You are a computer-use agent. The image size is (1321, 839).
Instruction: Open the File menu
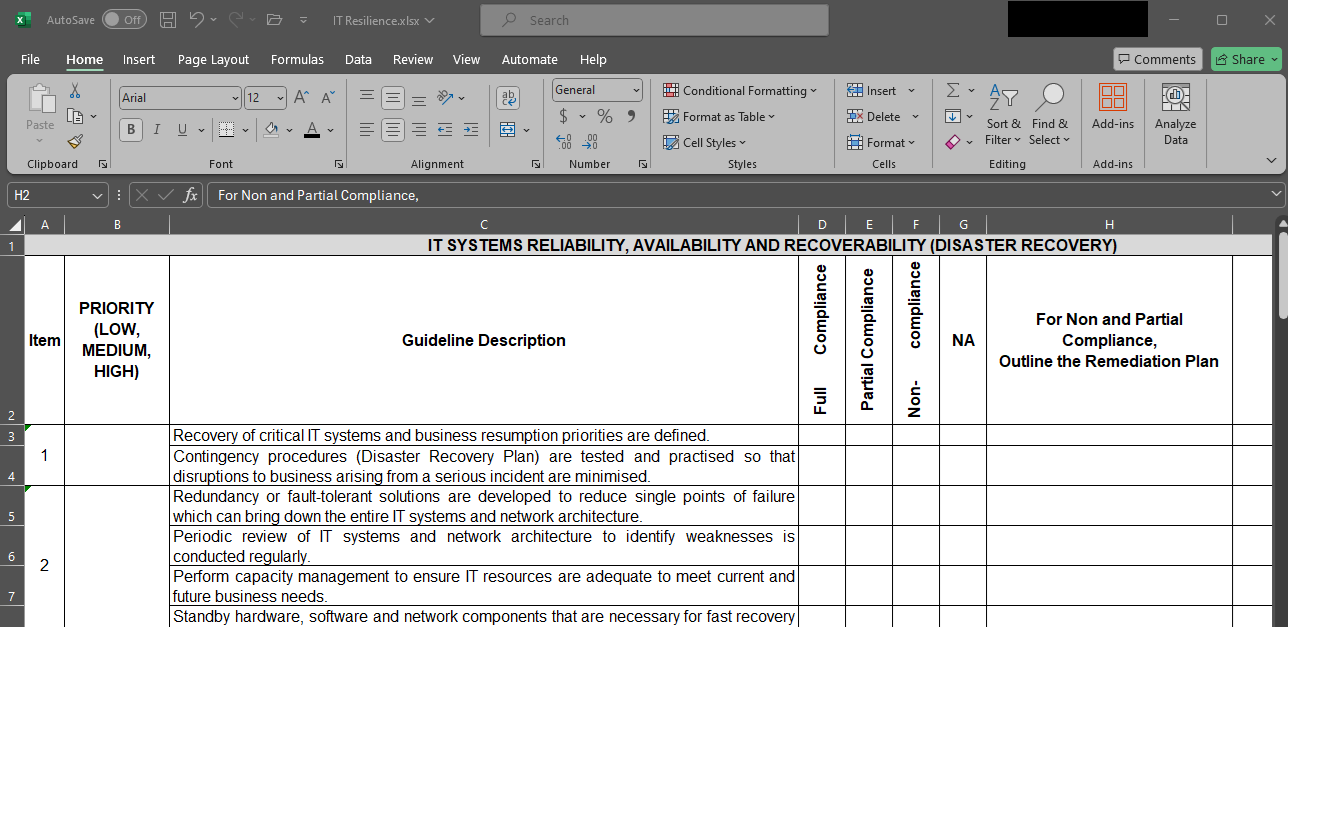point(30,59)
